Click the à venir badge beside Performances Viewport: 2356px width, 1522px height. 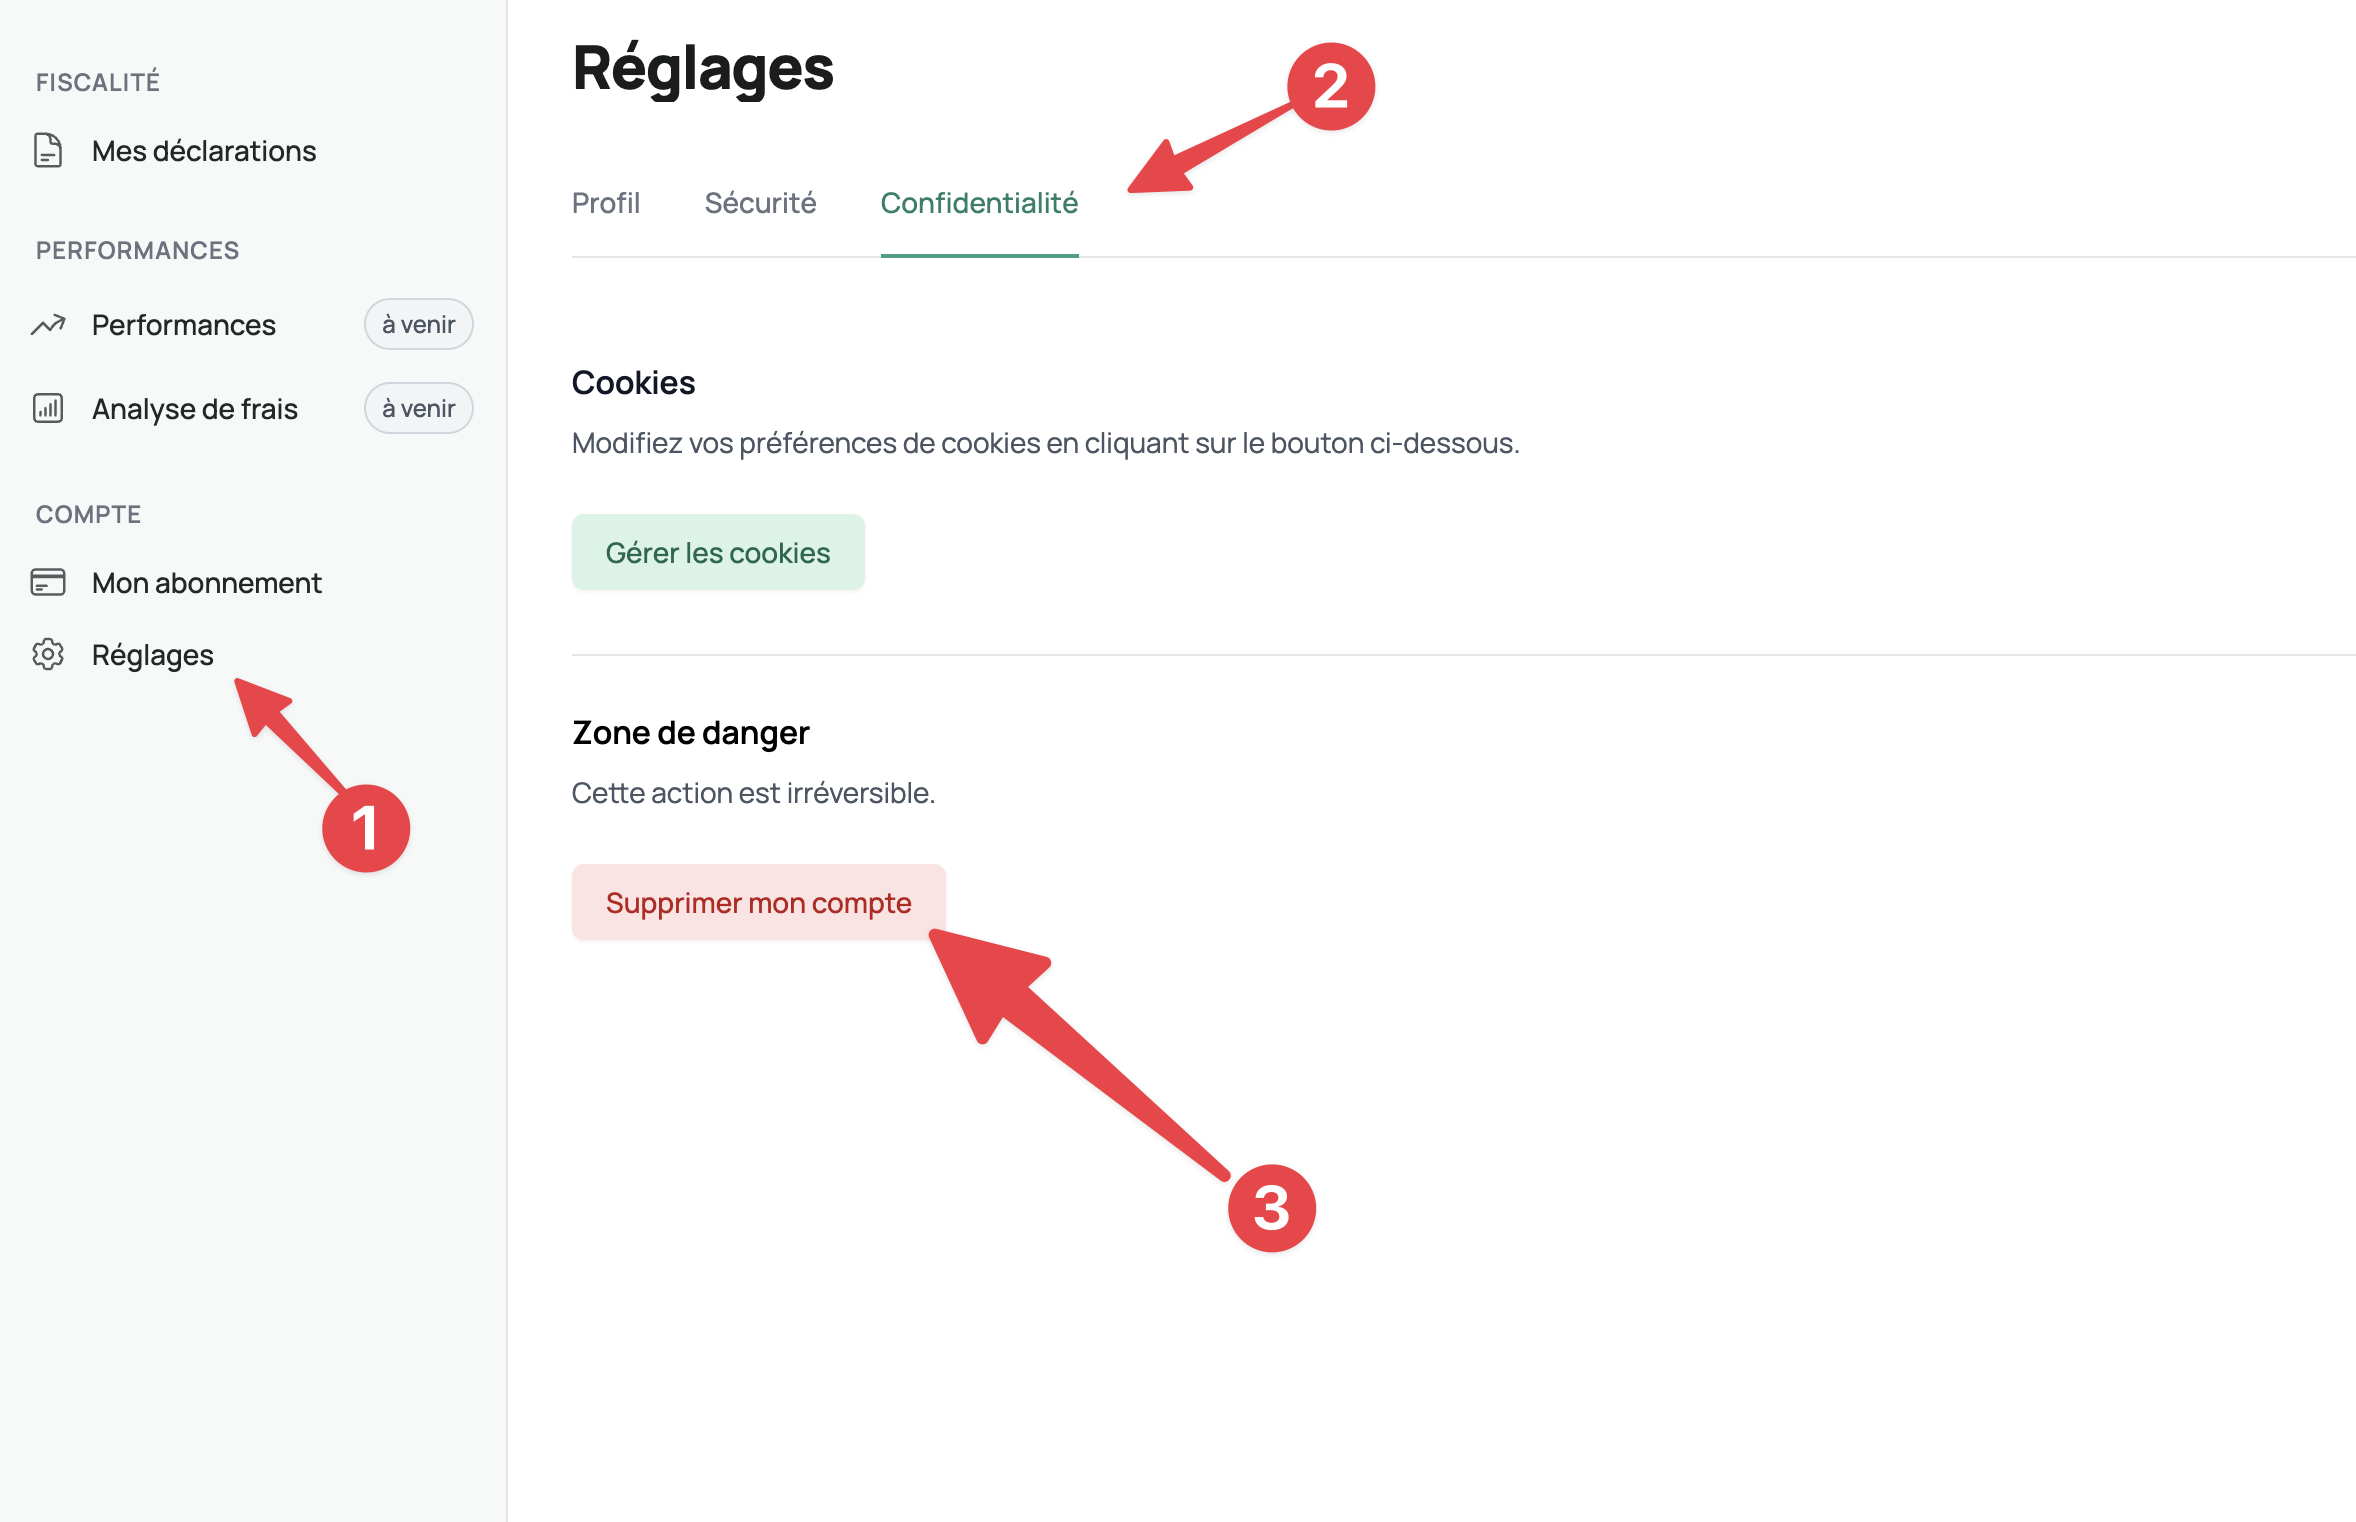pos(418,325)
